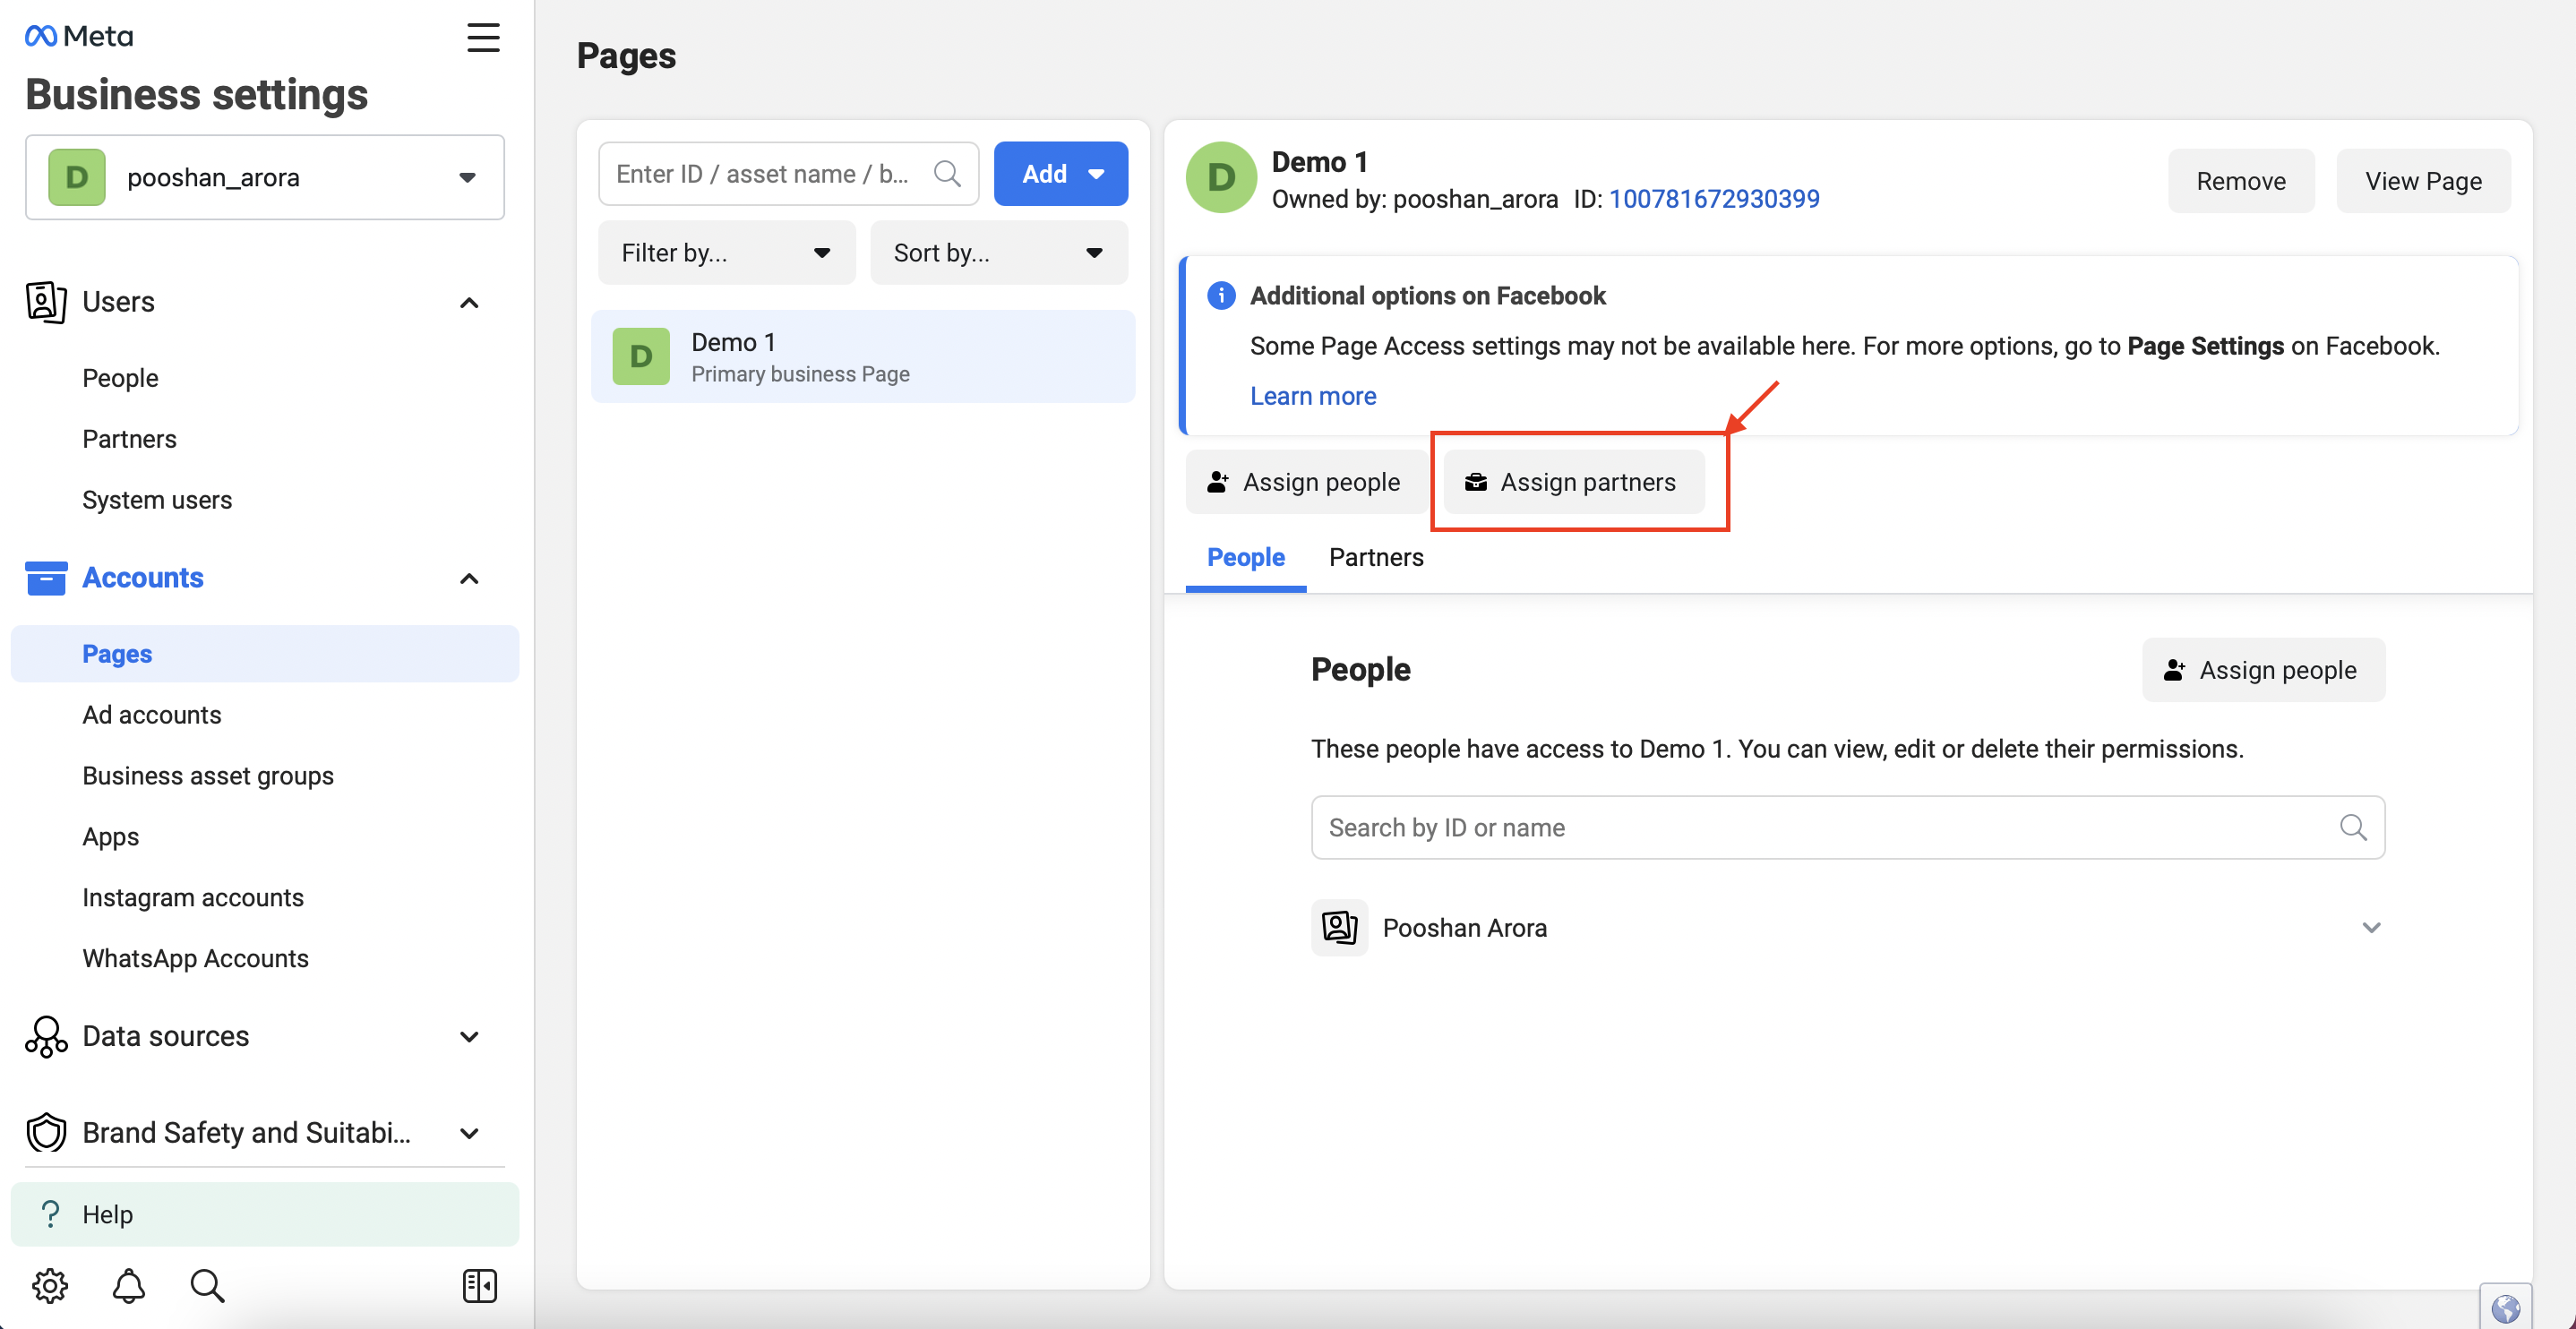Open the Sort by dropdown

(998, 253)
